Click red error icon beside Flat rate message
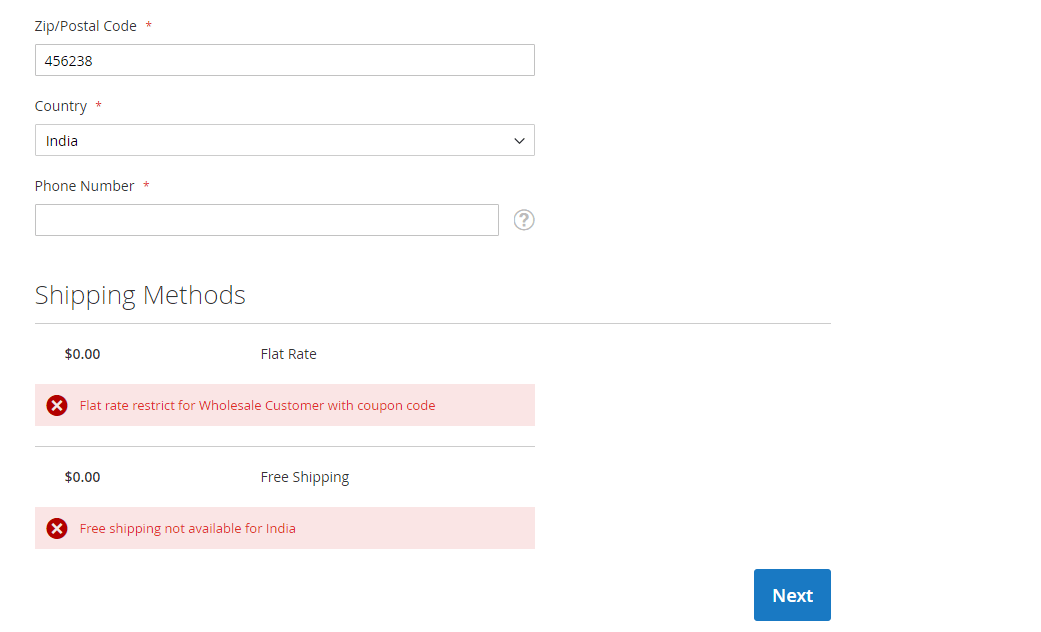This screenshot has height=632, width=1041. coord(57,405)
